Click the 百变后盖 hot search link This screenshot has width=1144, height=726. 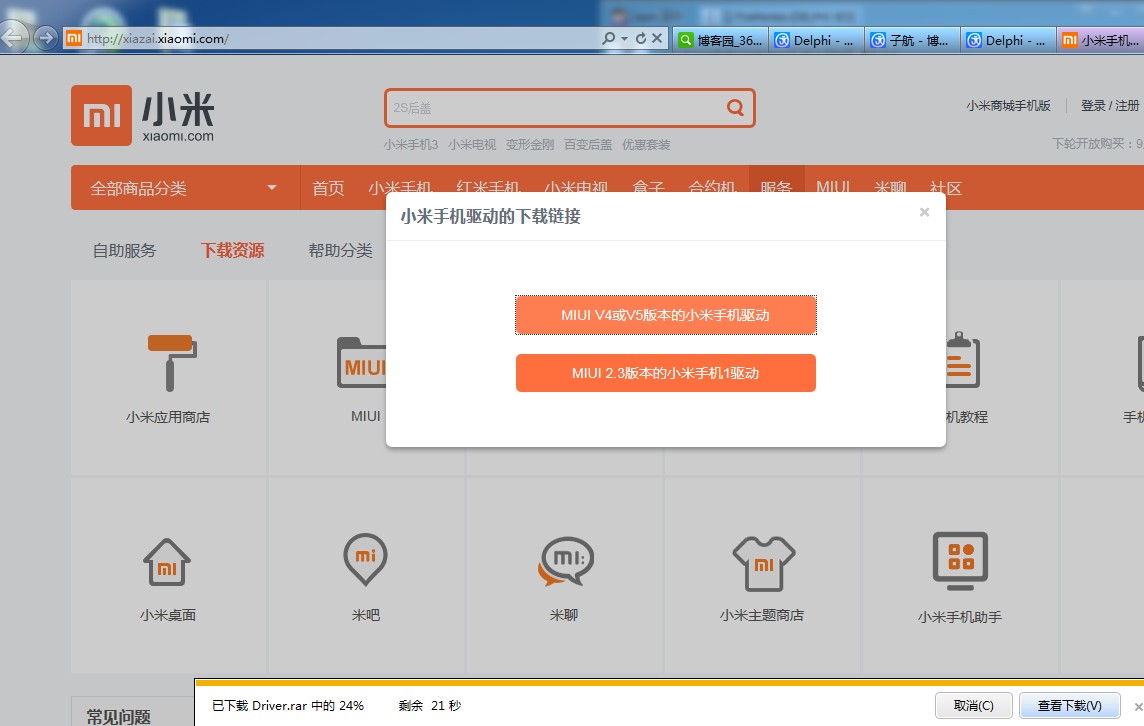coord(588,144)
